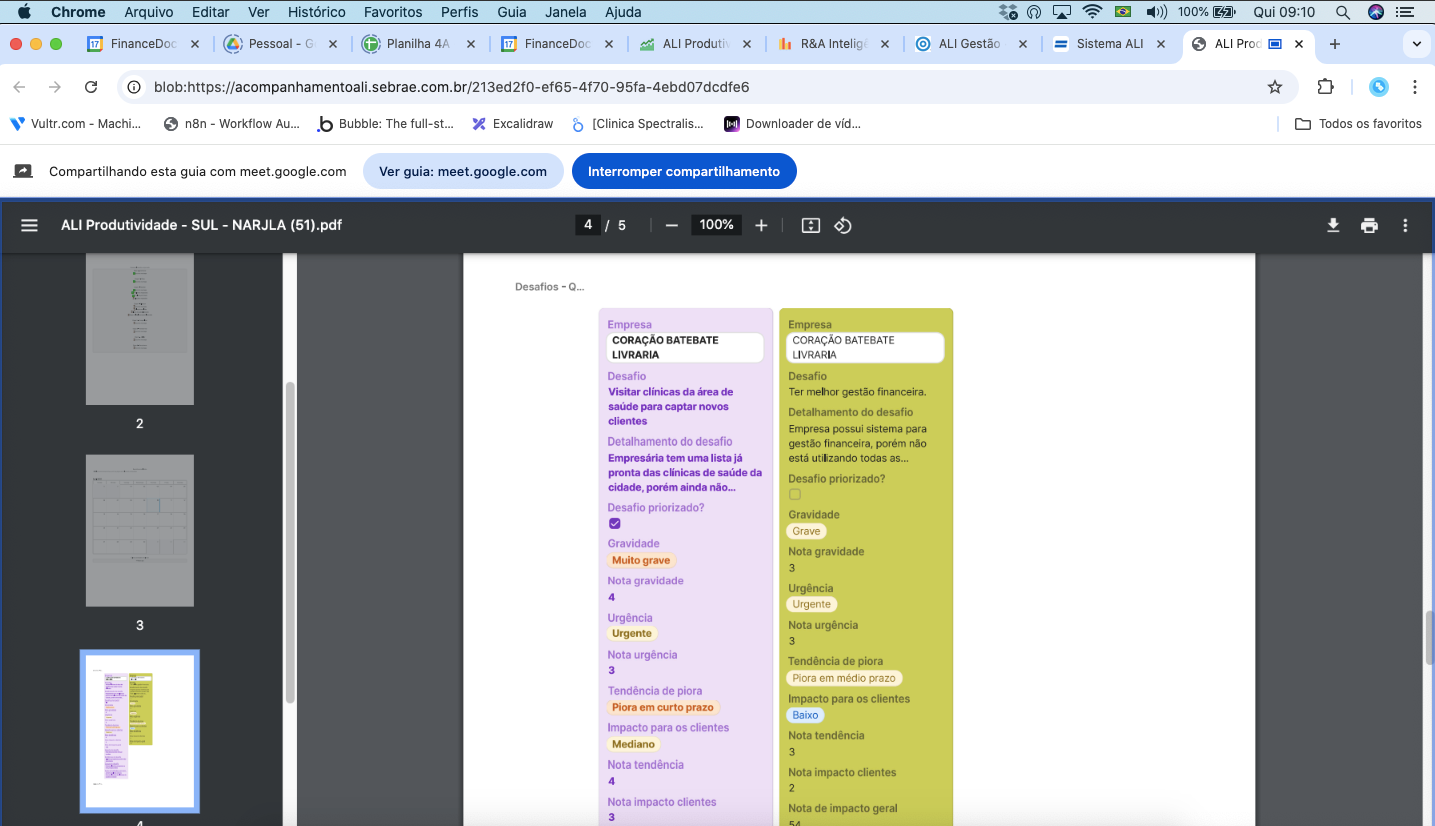Open the Perfis menu
The image size is (1435, 826).
460,12
